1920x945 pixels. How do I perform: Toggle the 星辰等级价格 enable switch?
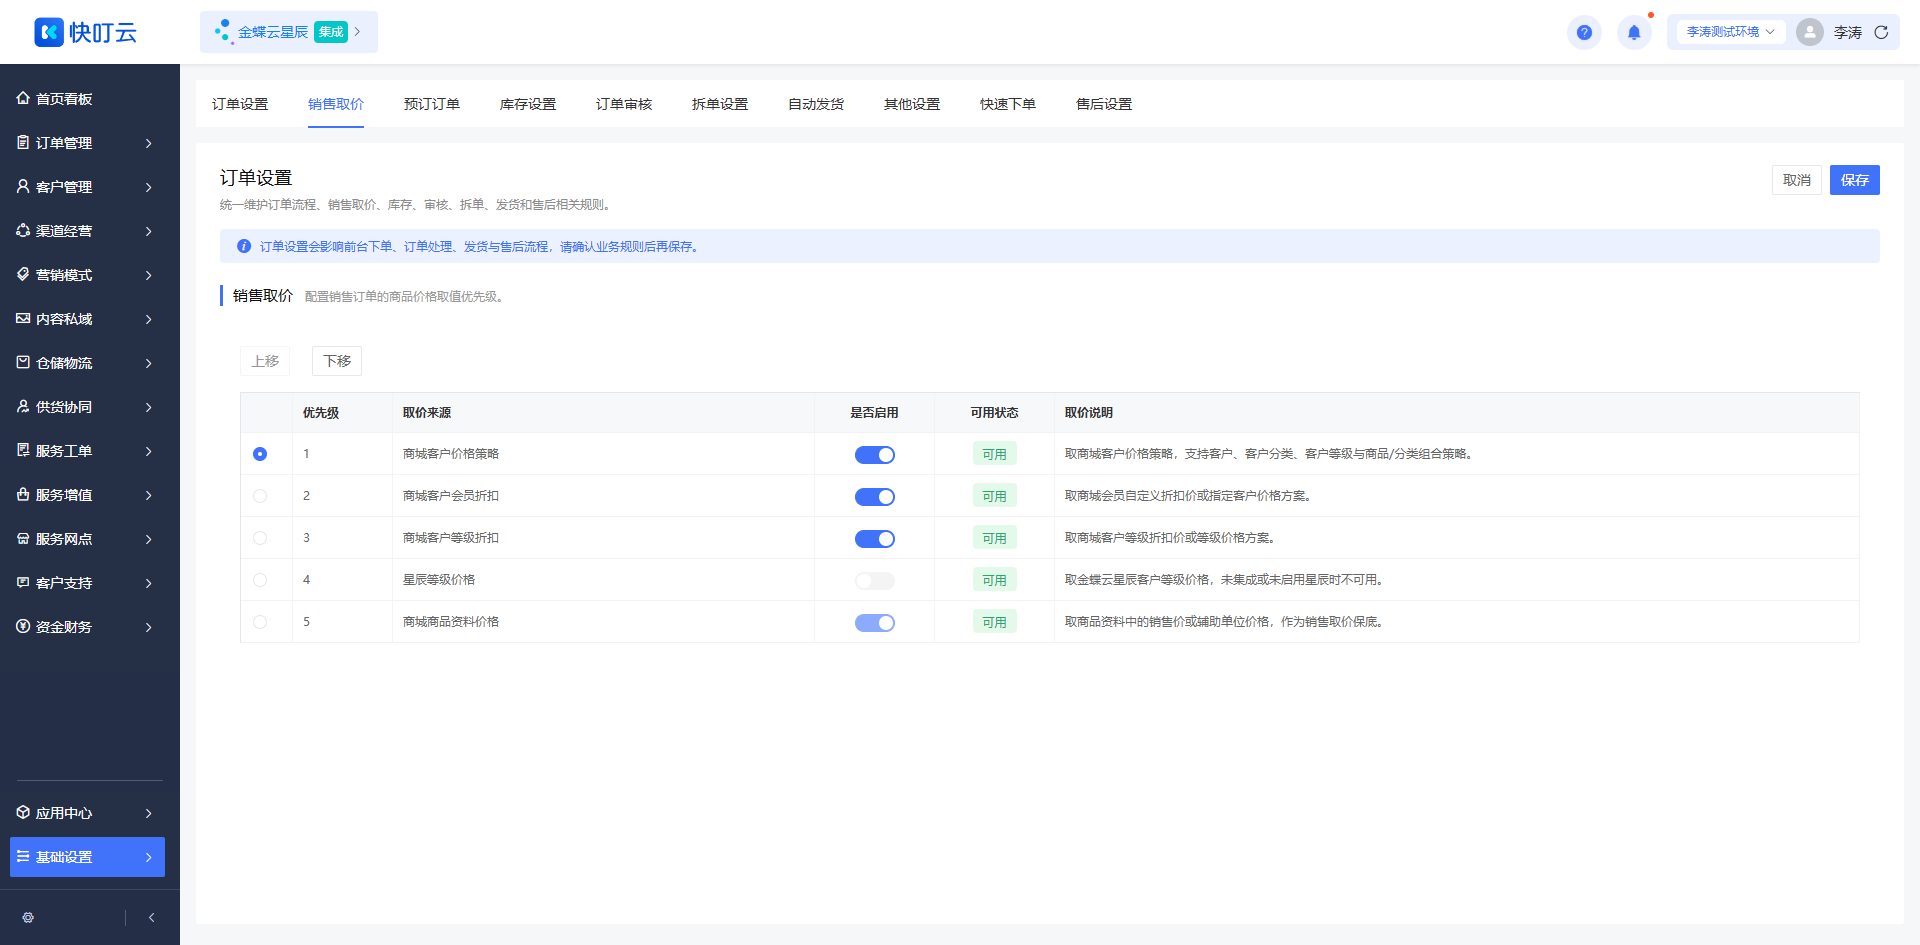click(875, 581)
